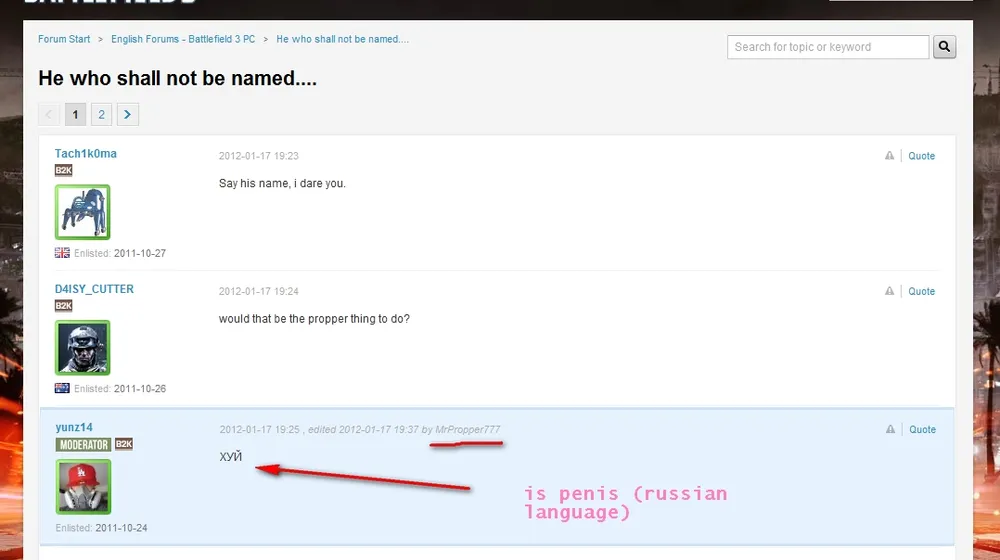Click B2K badge under D4ISY_CUTTER
The height and width of the screenshot is (560, 1000).
click(x=64, y=306)
